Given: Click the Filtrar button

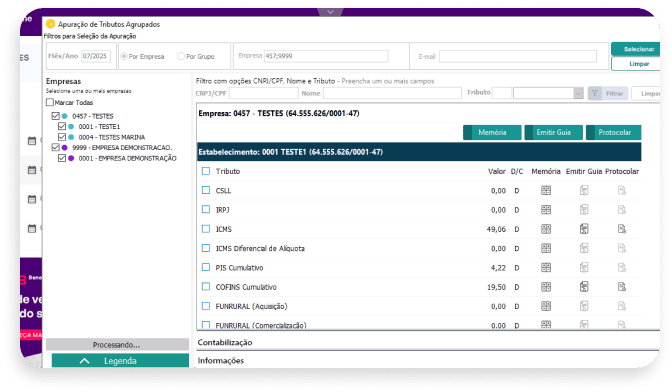Looking at the screenshot, I should tap(608, 93).
